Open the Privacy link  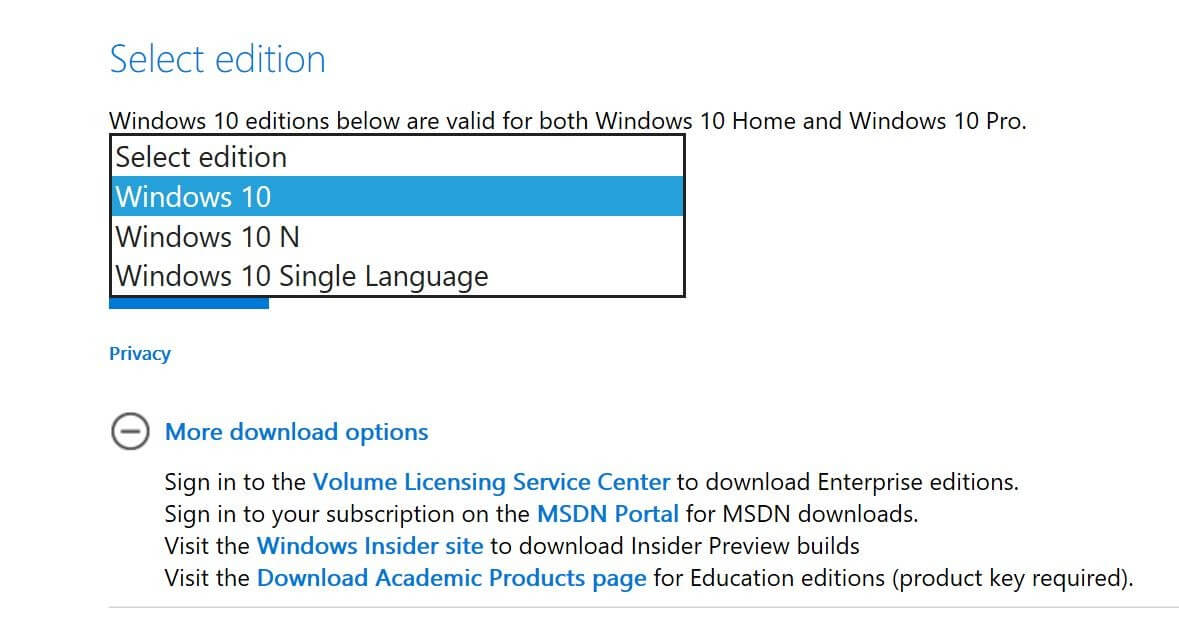point(140,353)
